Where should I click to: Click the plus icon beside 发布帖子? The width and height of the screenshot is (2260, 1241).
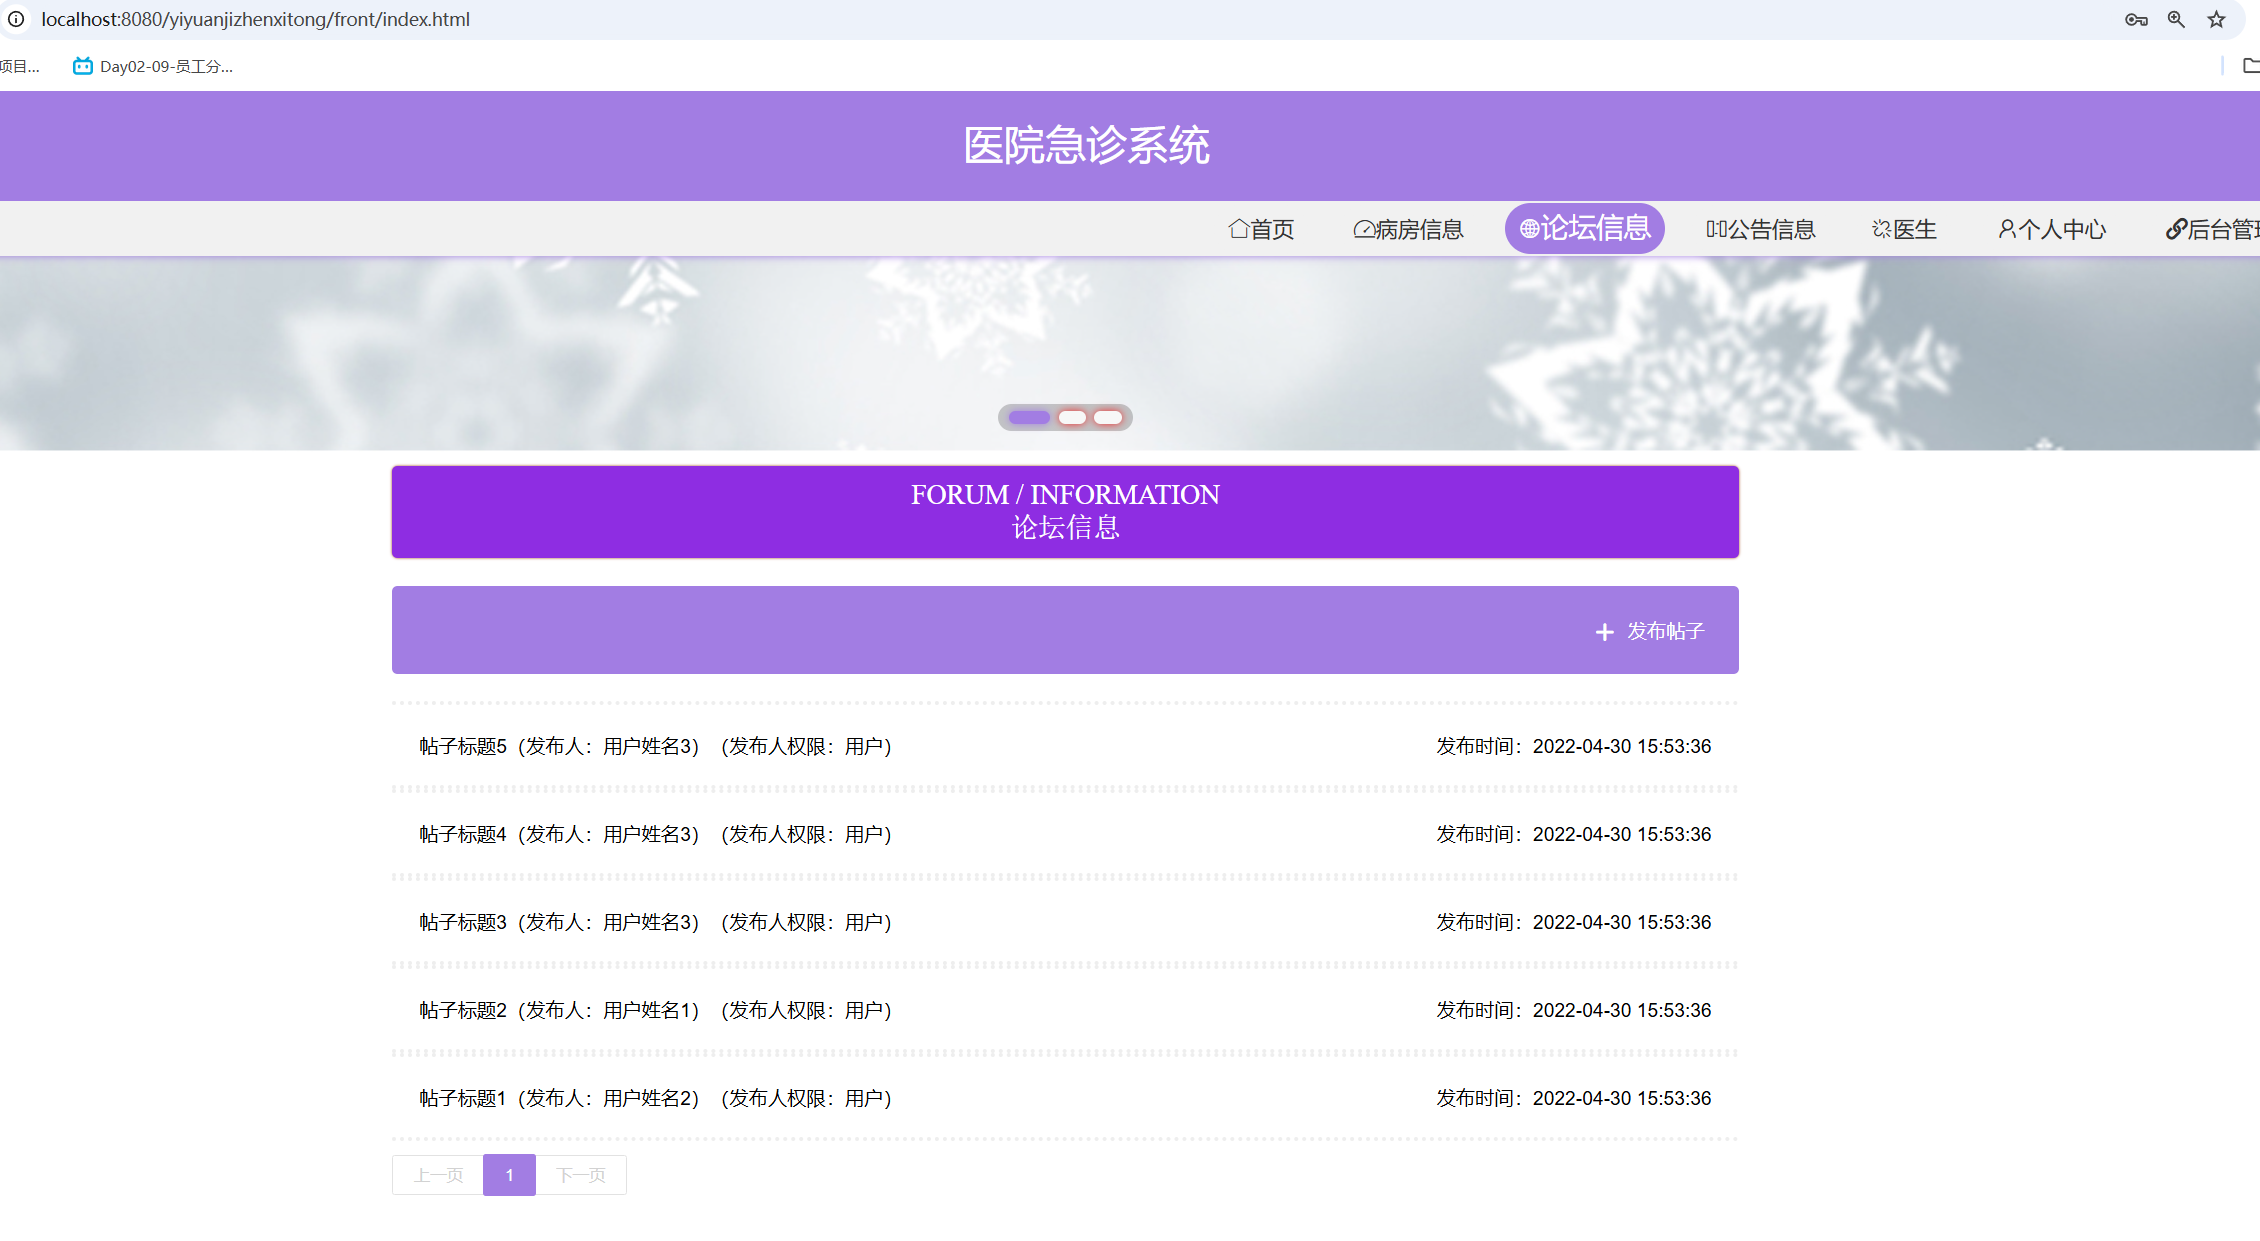[x=1604, y=632]
